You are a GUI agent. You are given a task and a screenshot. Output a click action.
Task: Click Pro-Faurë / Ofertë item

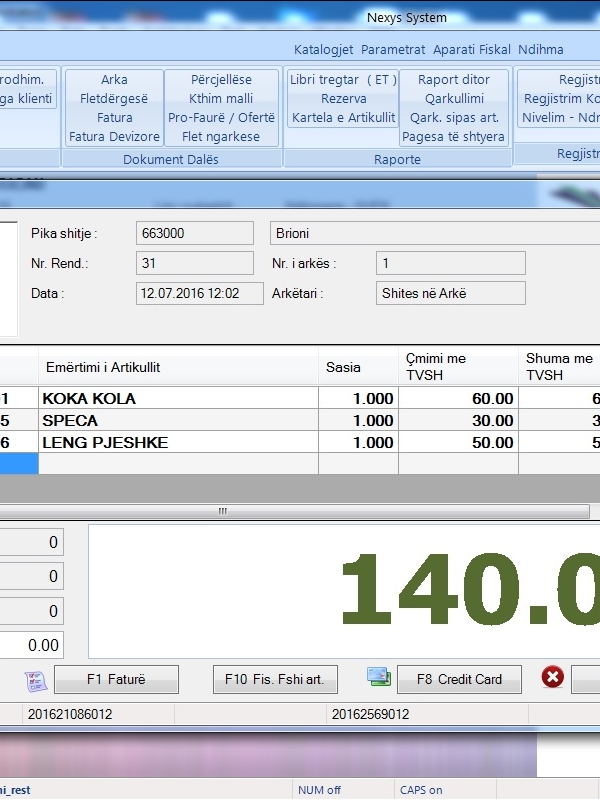pyautogui.click(x=221, y=118)
